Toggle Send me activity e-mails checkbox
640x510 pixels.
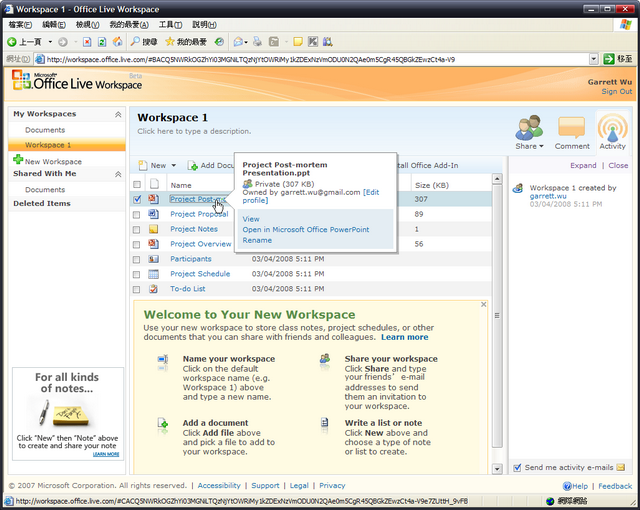[517, 468]
